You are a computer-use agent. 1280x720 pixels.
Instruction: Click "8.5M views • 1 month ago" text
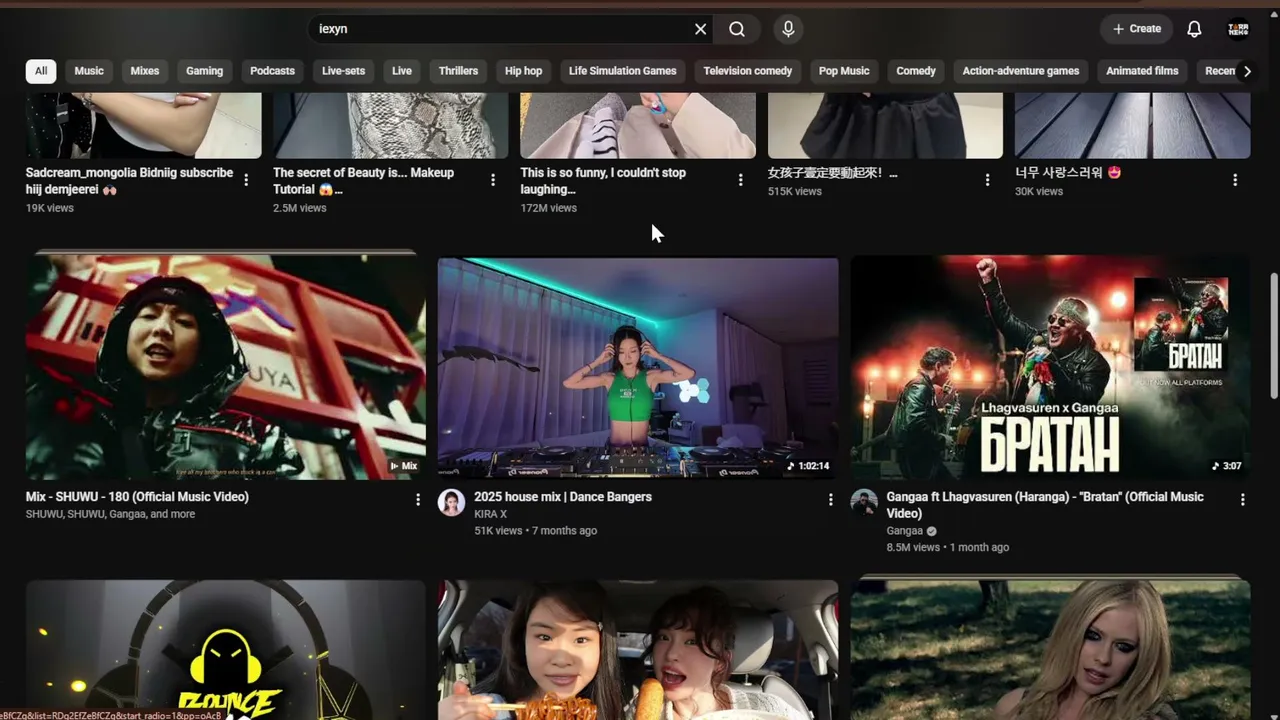click(947, 548)
